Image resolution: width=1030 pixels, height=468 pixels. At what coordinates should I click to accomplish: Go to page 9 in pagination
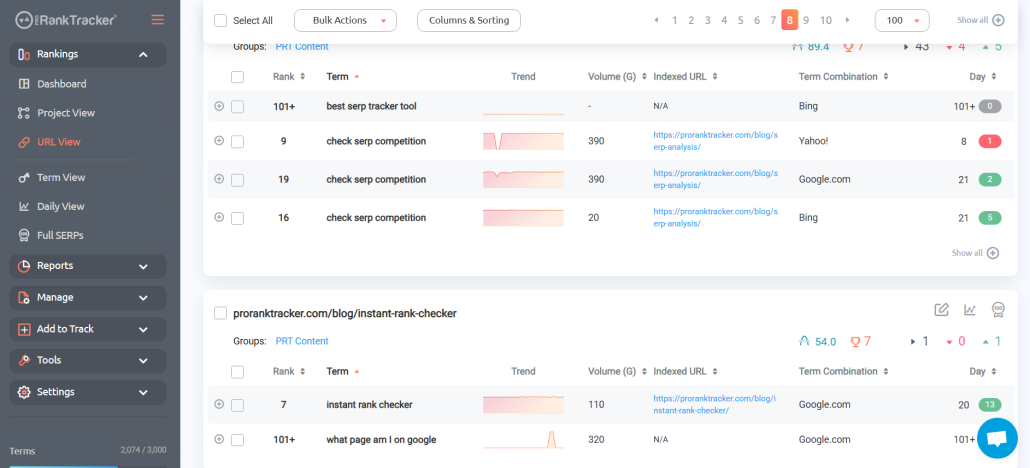pyautogui.click(x=806, y=20)
